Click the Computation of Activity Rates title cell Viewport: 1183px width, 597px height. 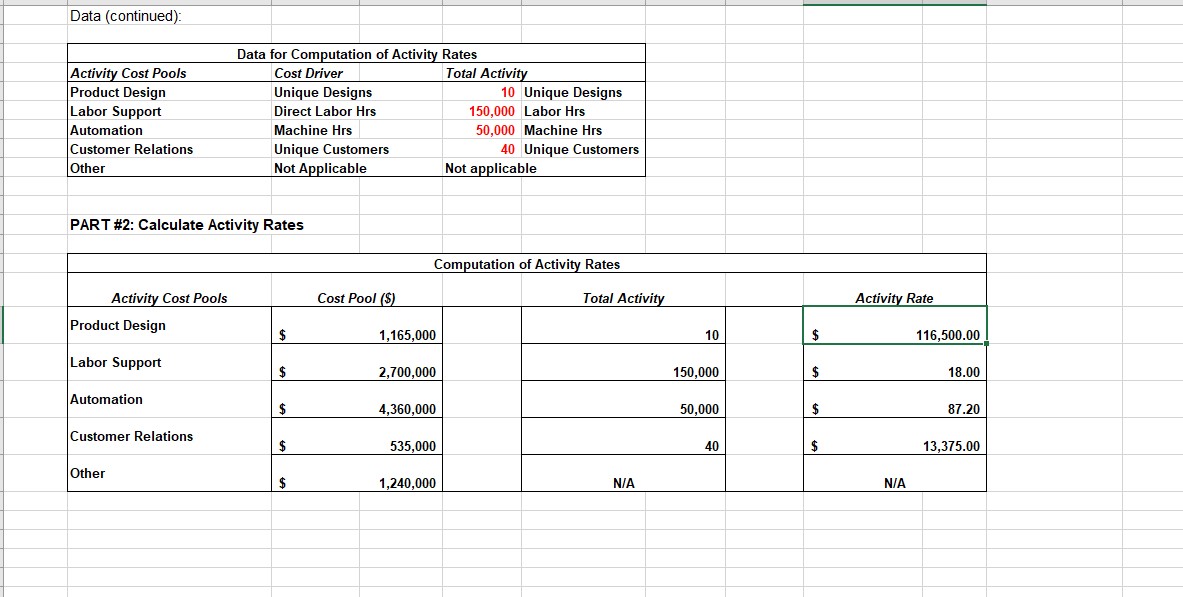coord(525,264)
